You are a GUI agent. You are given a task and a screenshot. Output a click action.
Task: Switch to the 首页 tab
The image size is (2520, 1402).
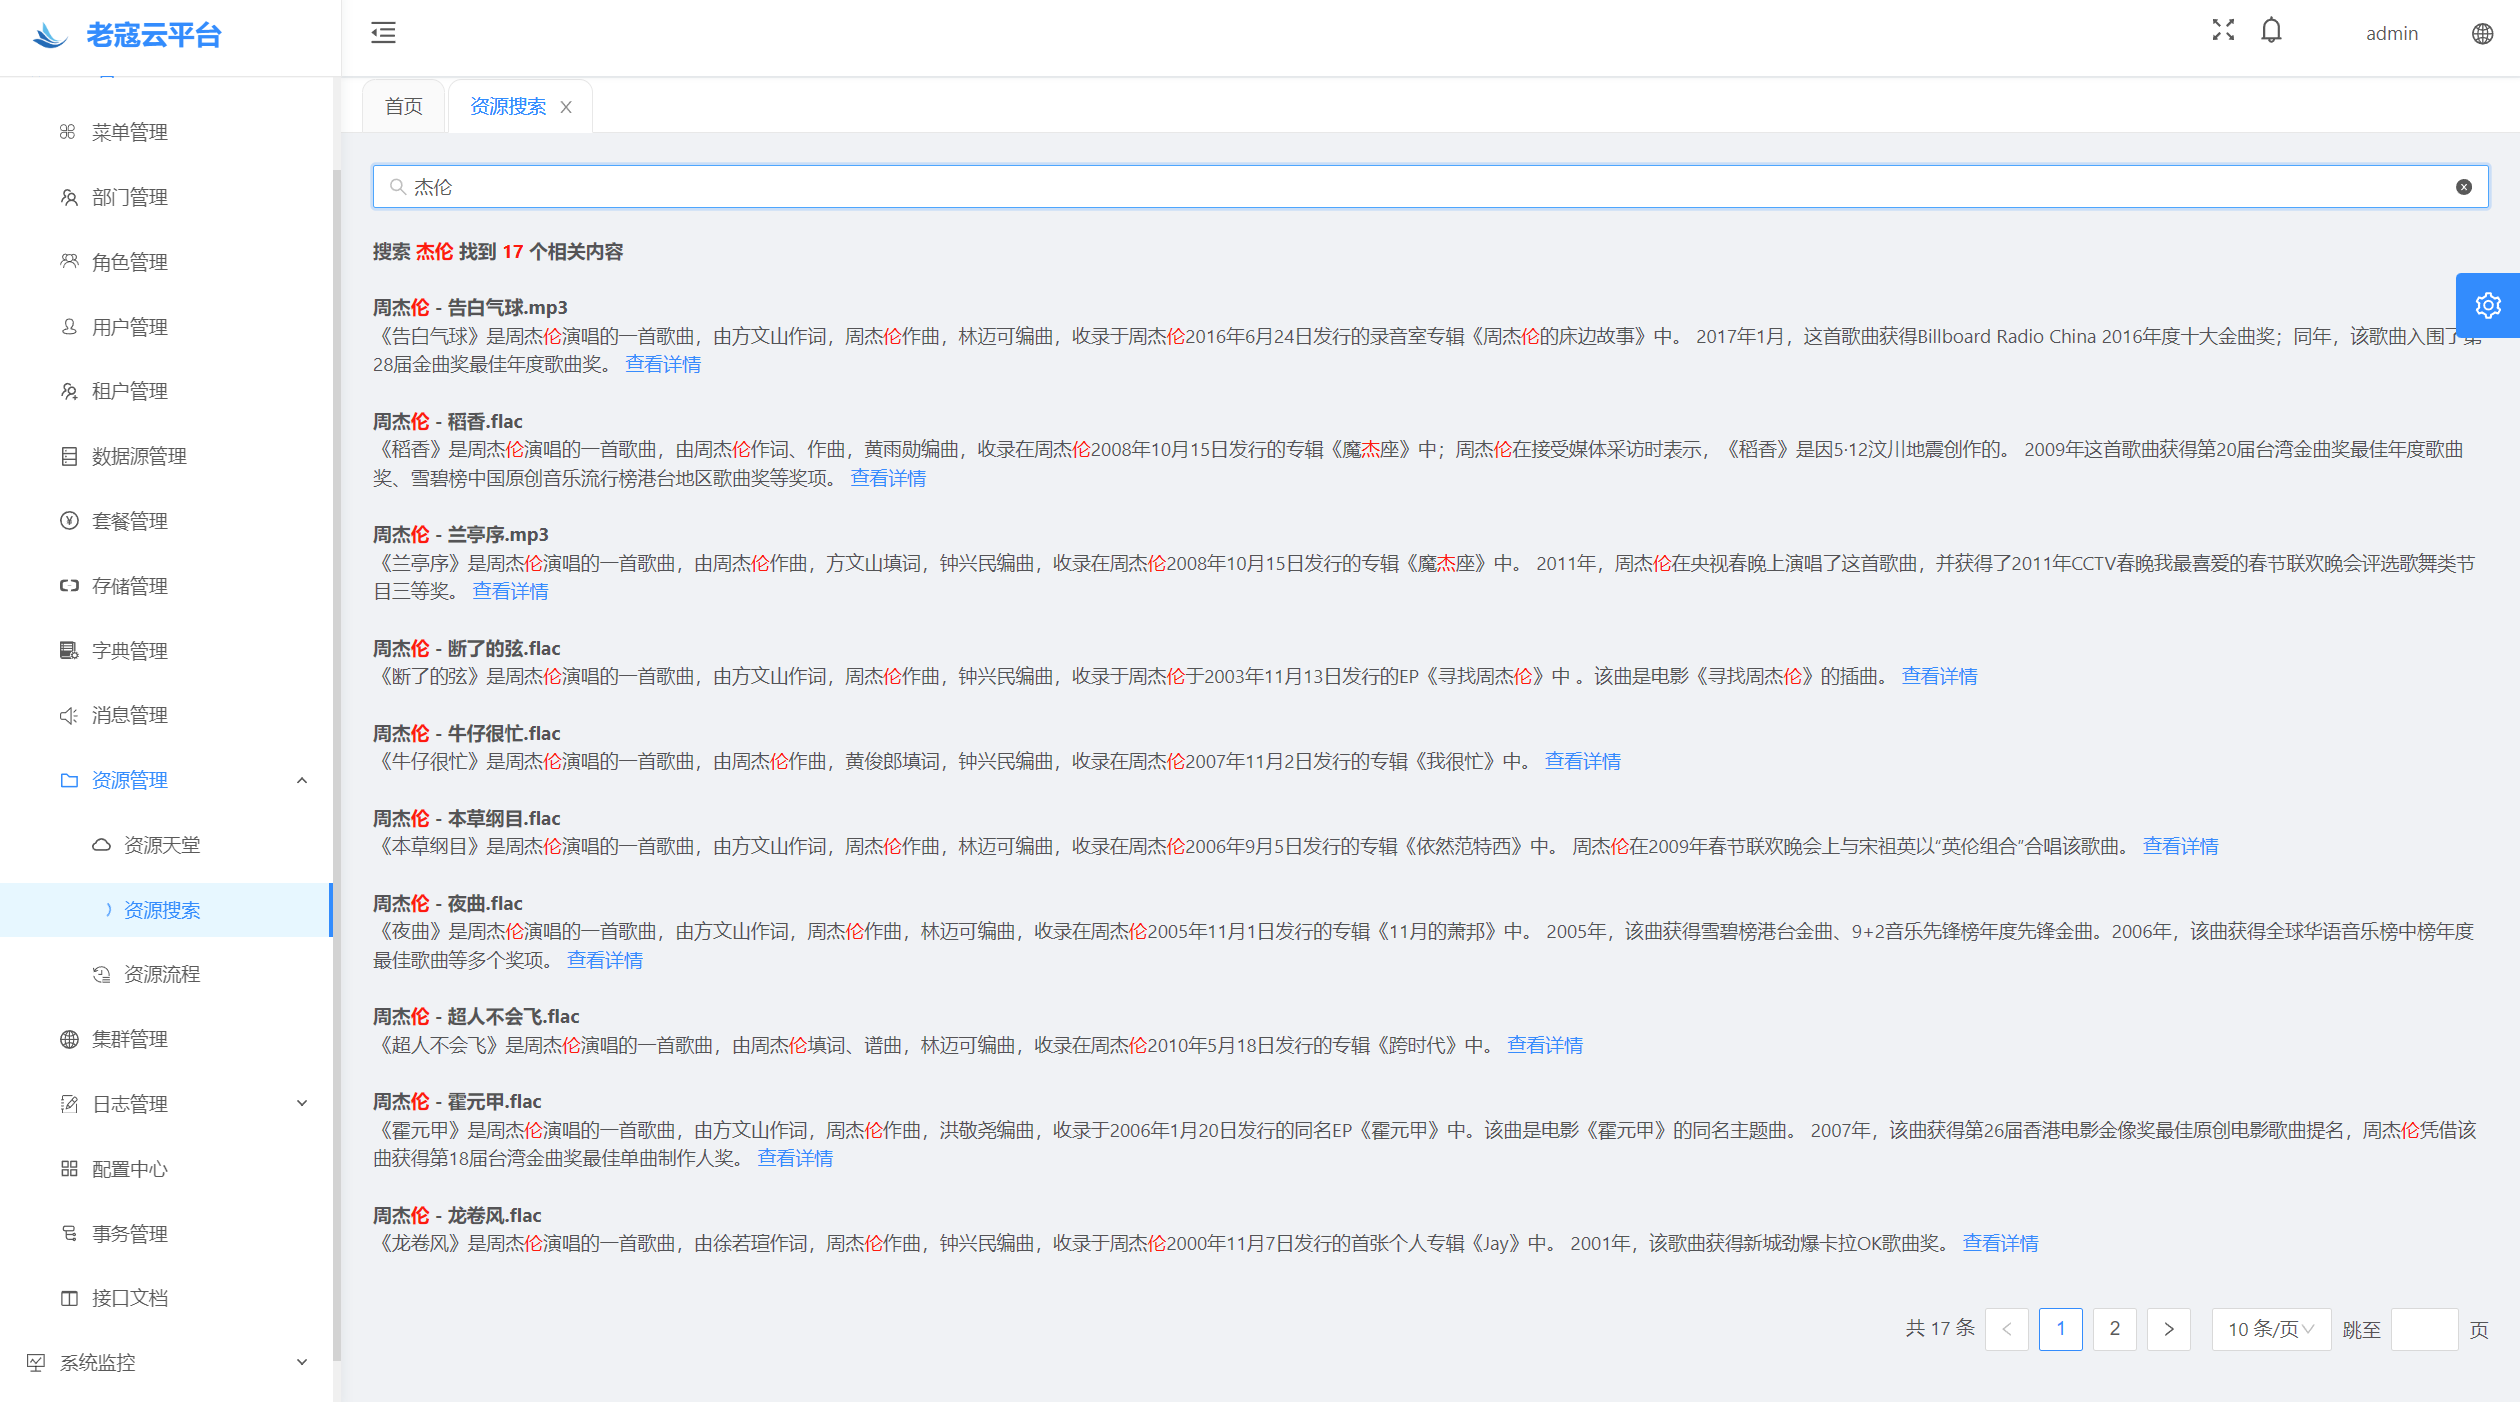403,107
